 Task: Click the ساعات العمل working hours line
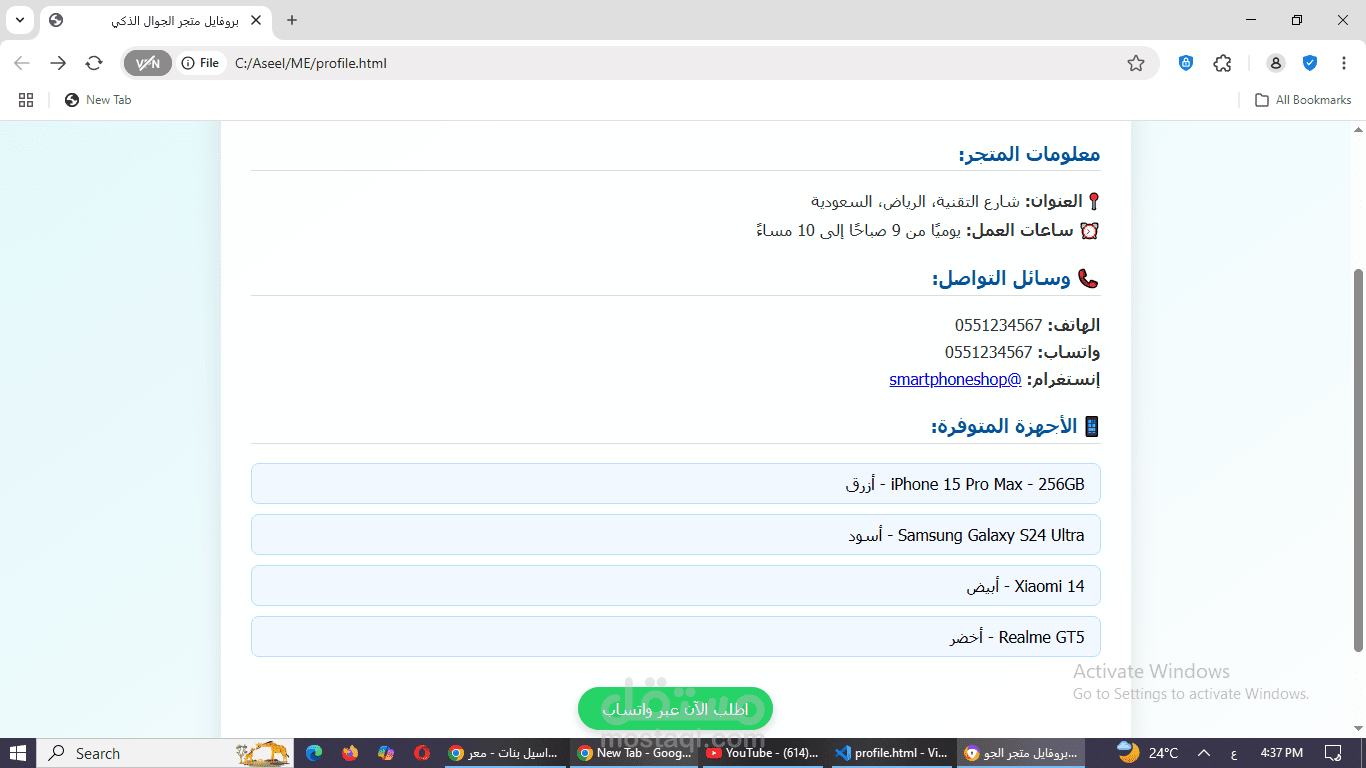pyautogui.click(x=928, y=231)
